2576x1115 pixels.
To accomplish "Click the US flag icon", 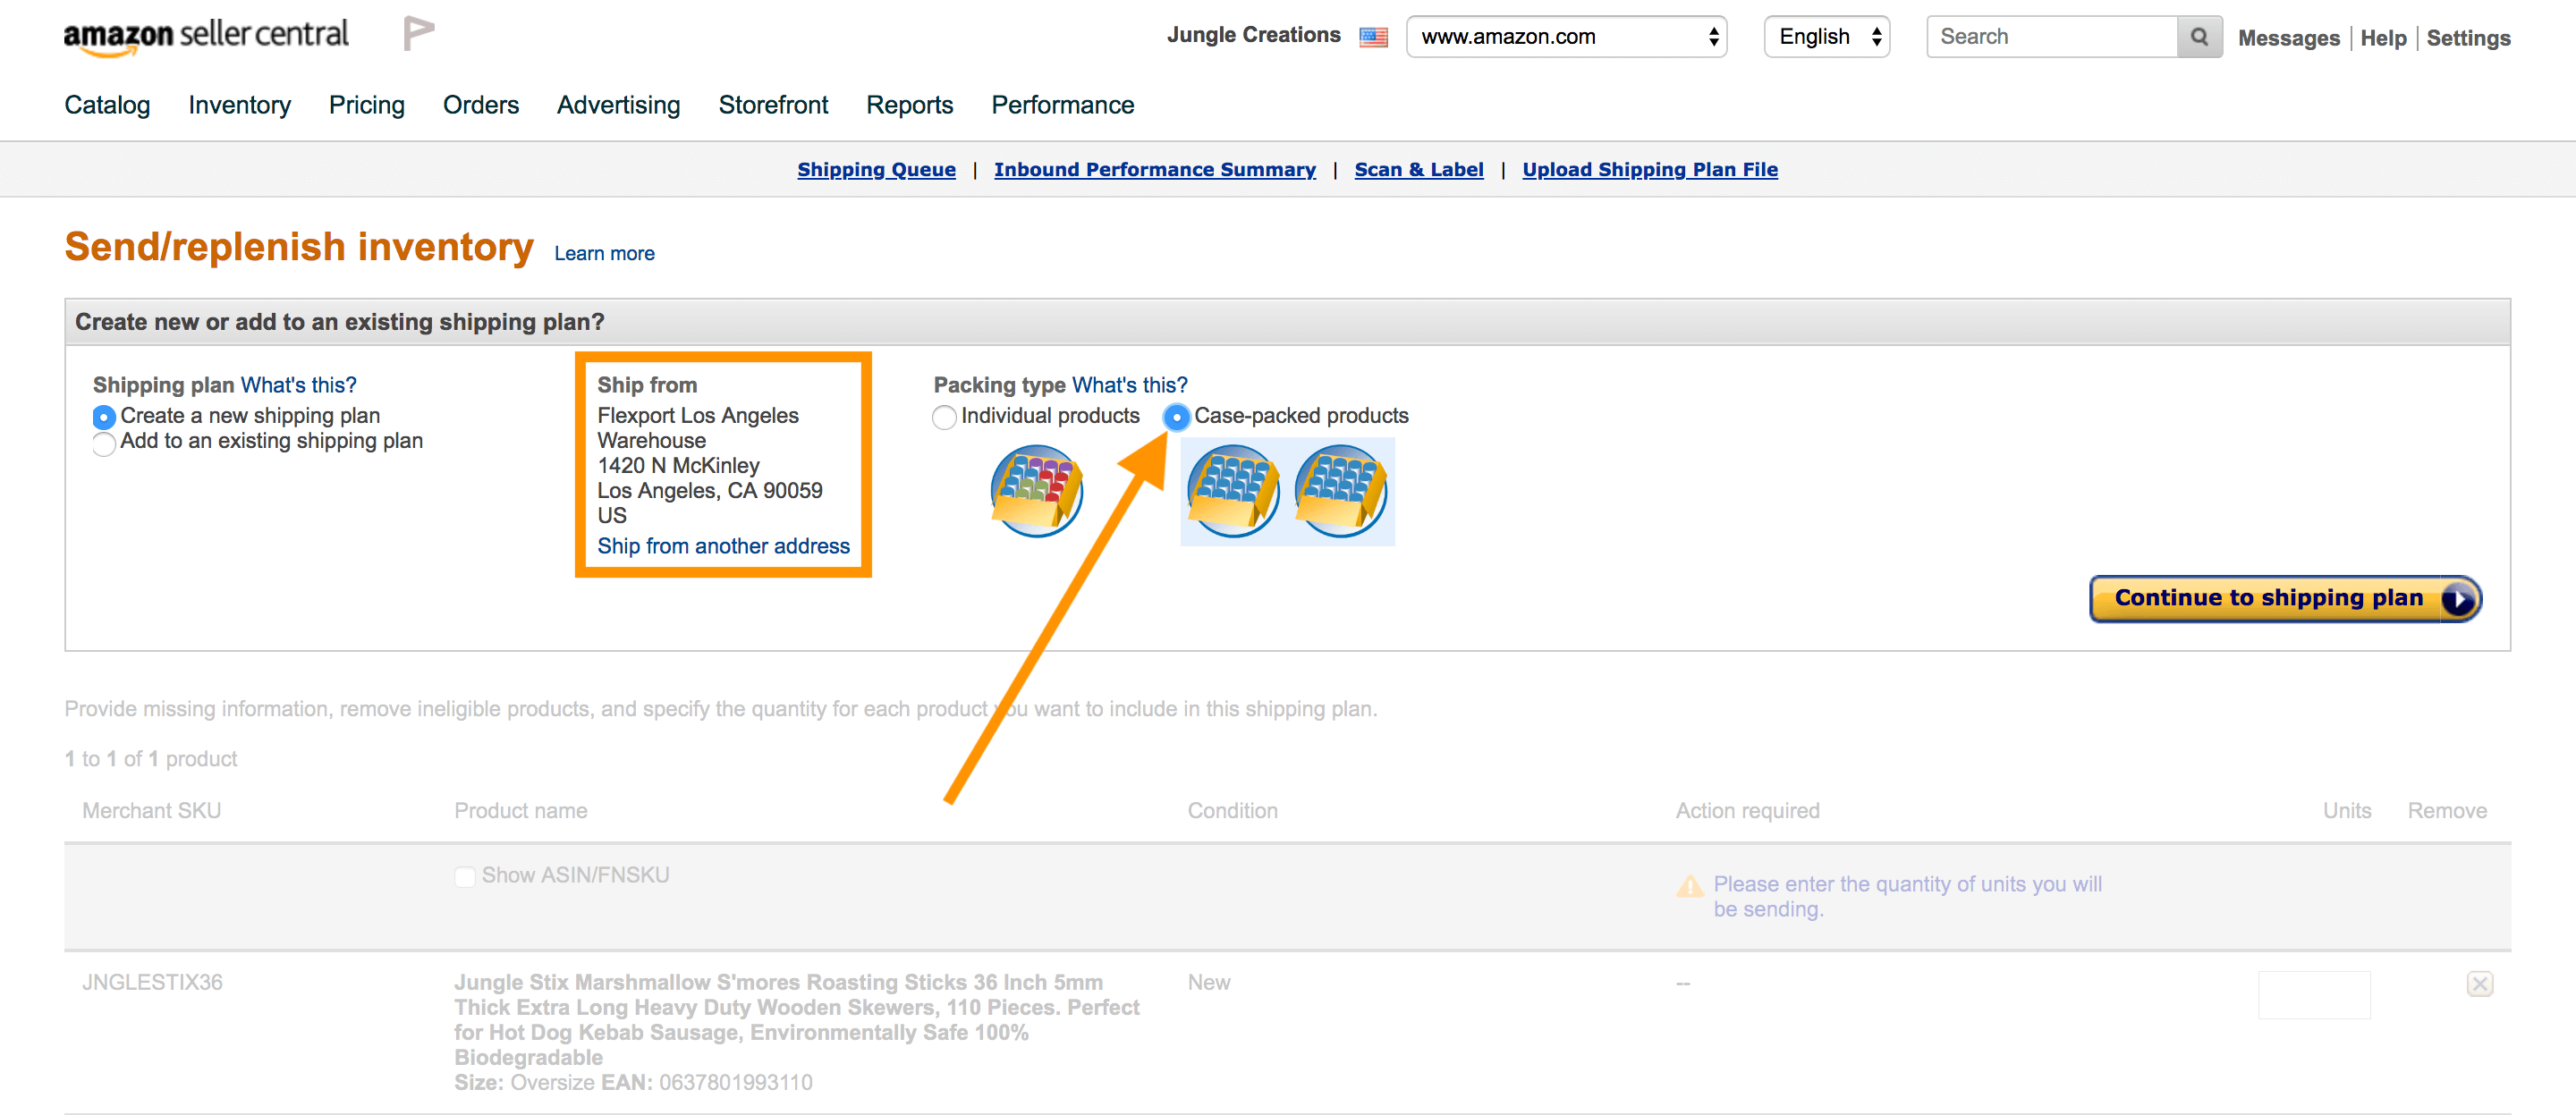I will pyautogui.click(x=1373, y=37).
